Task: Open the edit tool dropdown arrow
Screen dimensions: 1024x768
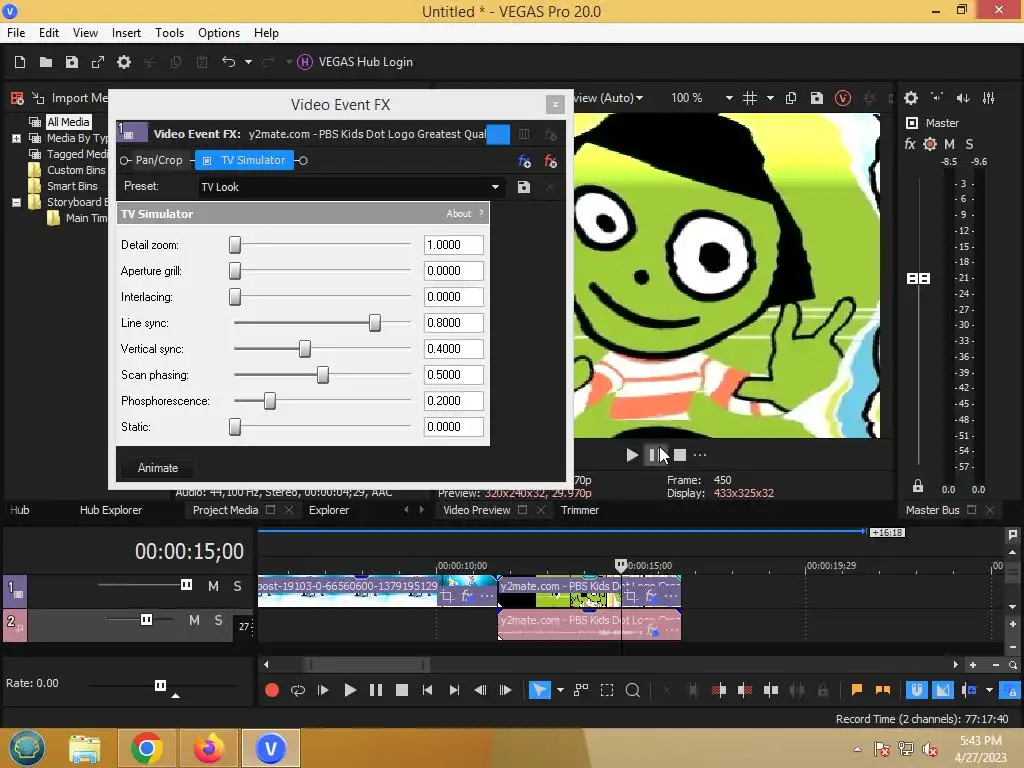Action: click(x=560, y=690)
